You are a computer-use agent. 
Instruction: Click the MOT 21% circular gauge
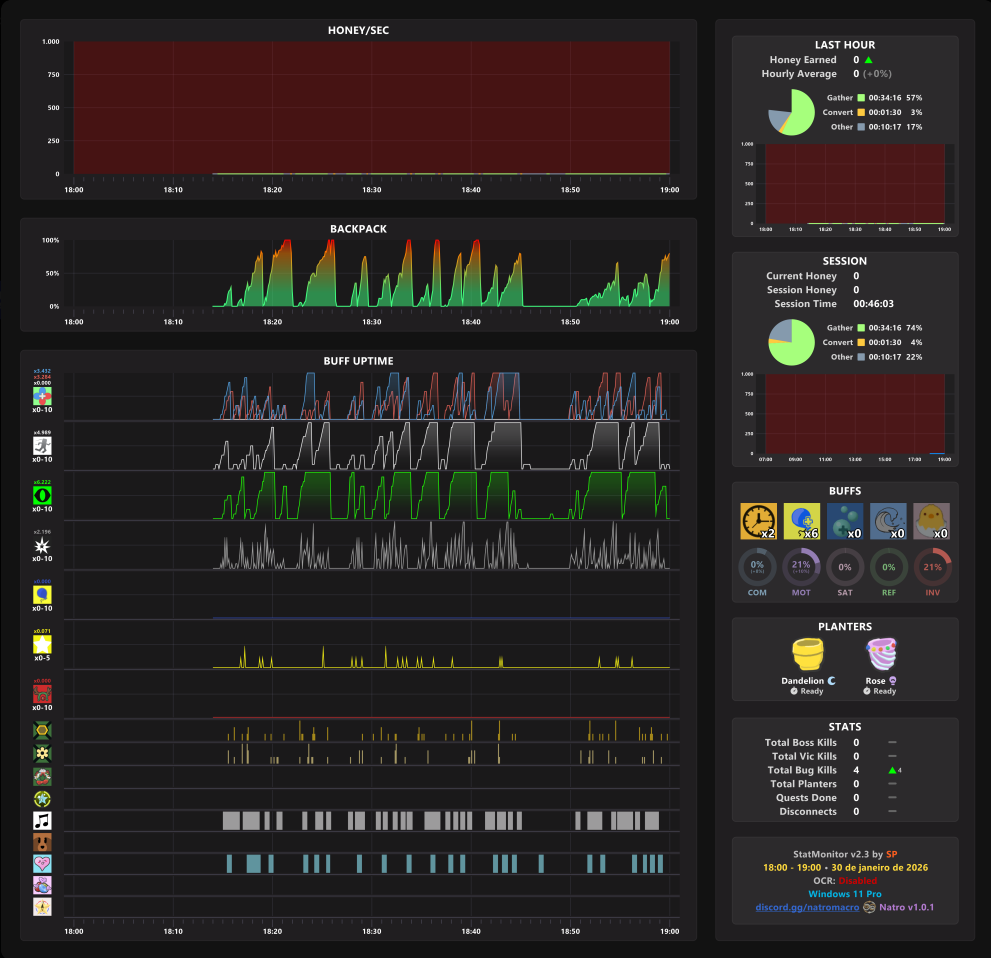(801, 567)
